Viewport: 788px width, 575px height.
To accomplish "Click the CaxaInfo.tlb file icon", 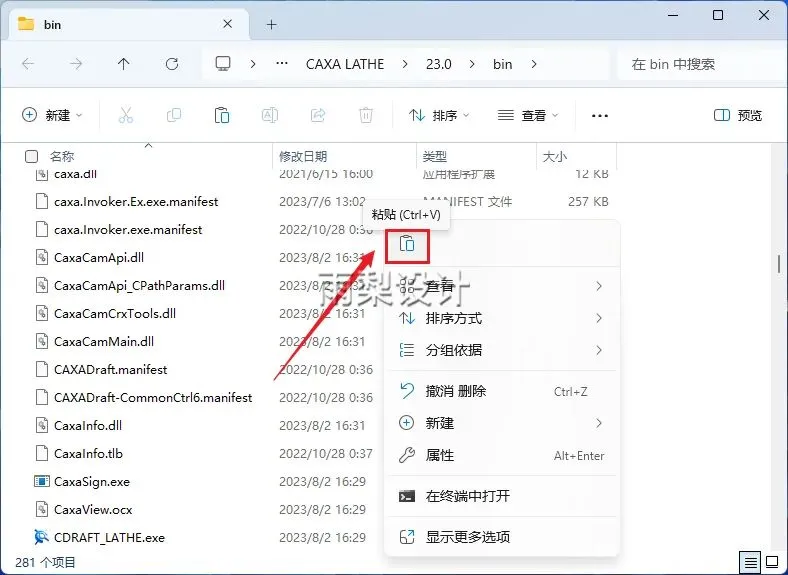I will pyautogui.click(x=42, y=453).
